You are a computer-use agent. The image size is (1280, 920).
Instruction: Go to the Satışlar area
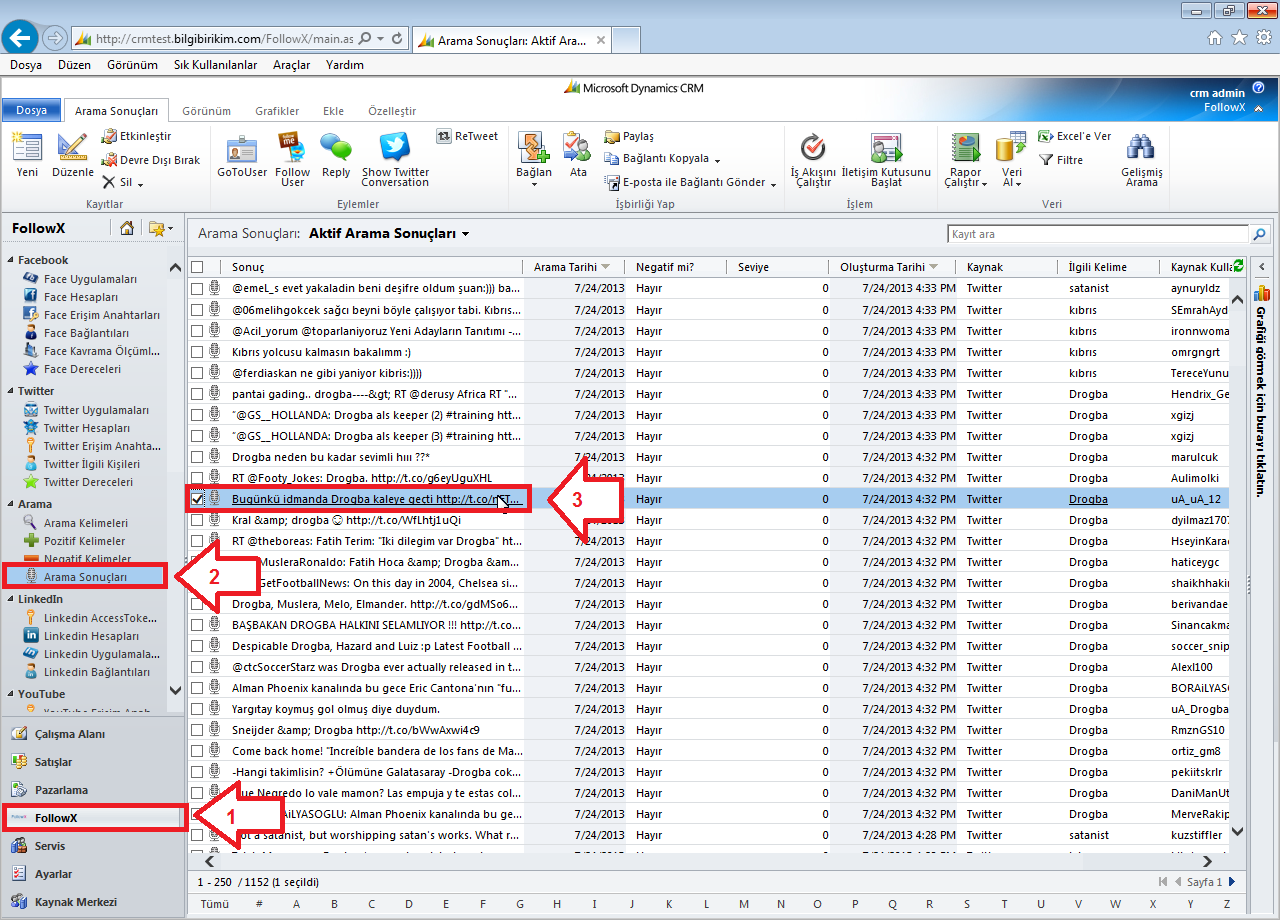pos(53,762)
